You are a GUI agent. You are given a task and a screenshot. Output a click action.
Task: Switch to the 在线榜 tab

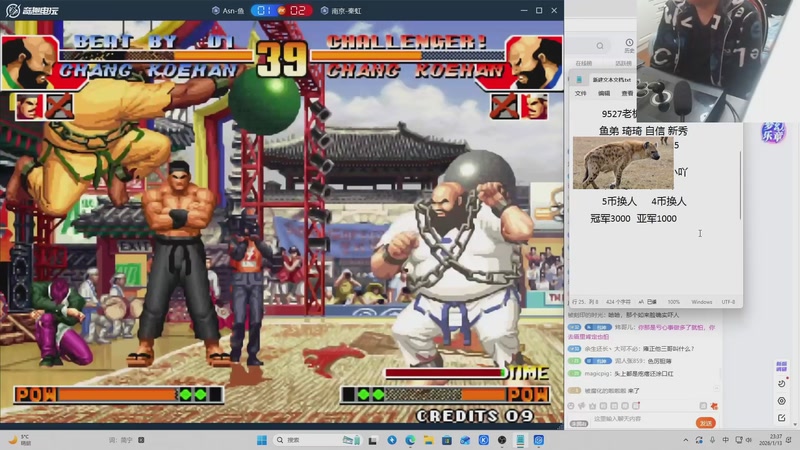tap(584, 63)
